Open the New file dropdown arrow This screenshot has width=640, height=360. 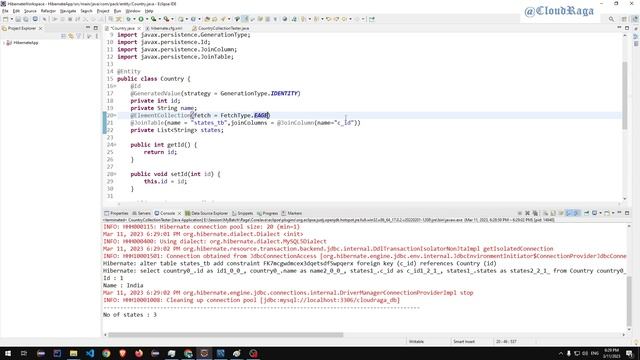[11, 19]
